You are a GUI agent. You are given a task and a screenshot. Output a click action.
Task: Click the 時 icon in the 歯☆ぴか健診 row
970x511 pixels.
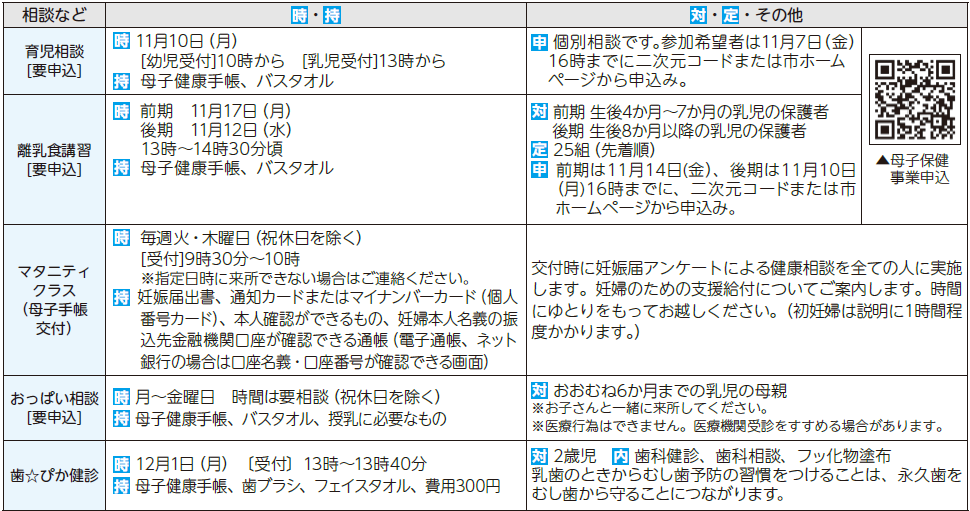point(121,464)
